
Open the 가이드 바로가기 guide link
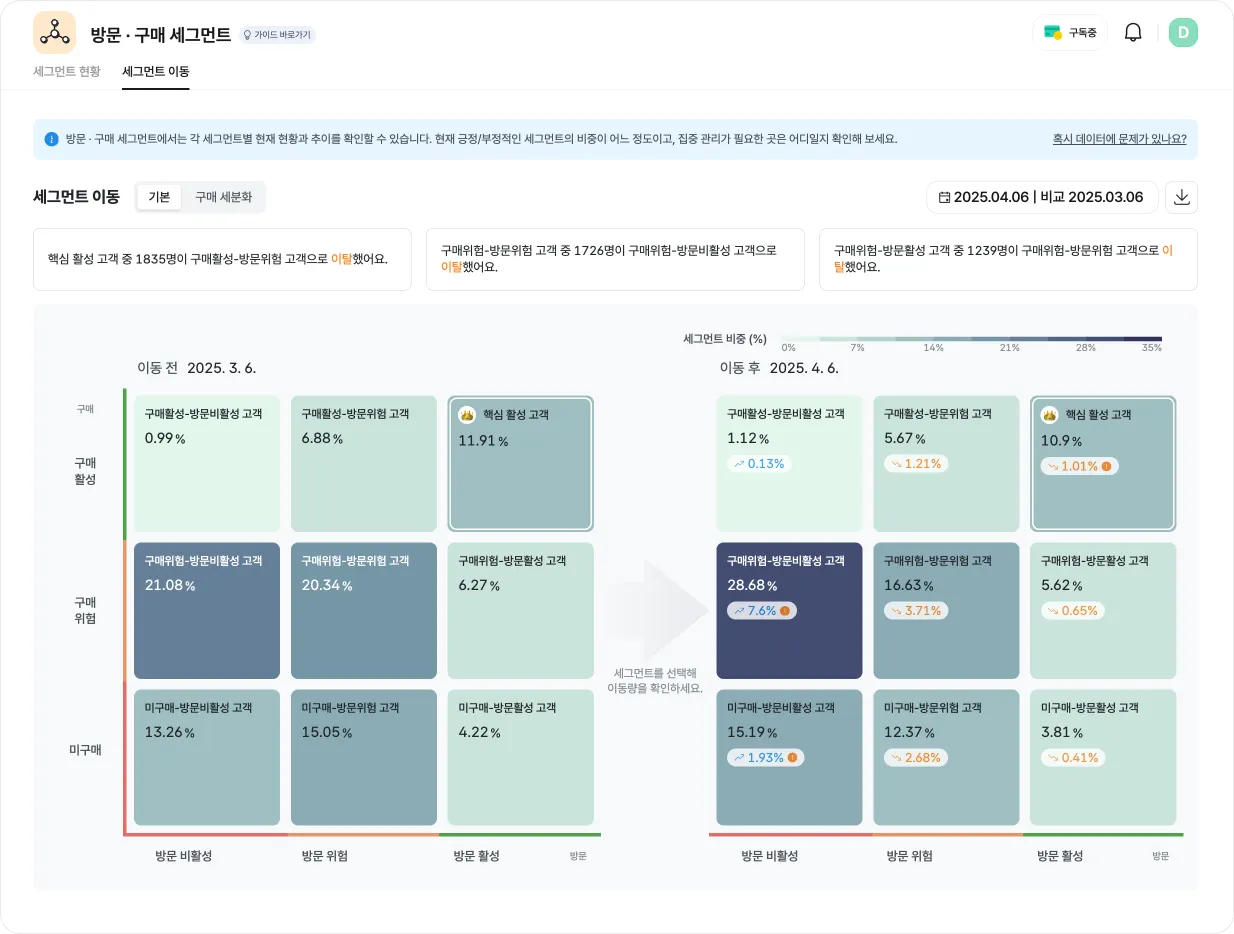pos(277,35)
